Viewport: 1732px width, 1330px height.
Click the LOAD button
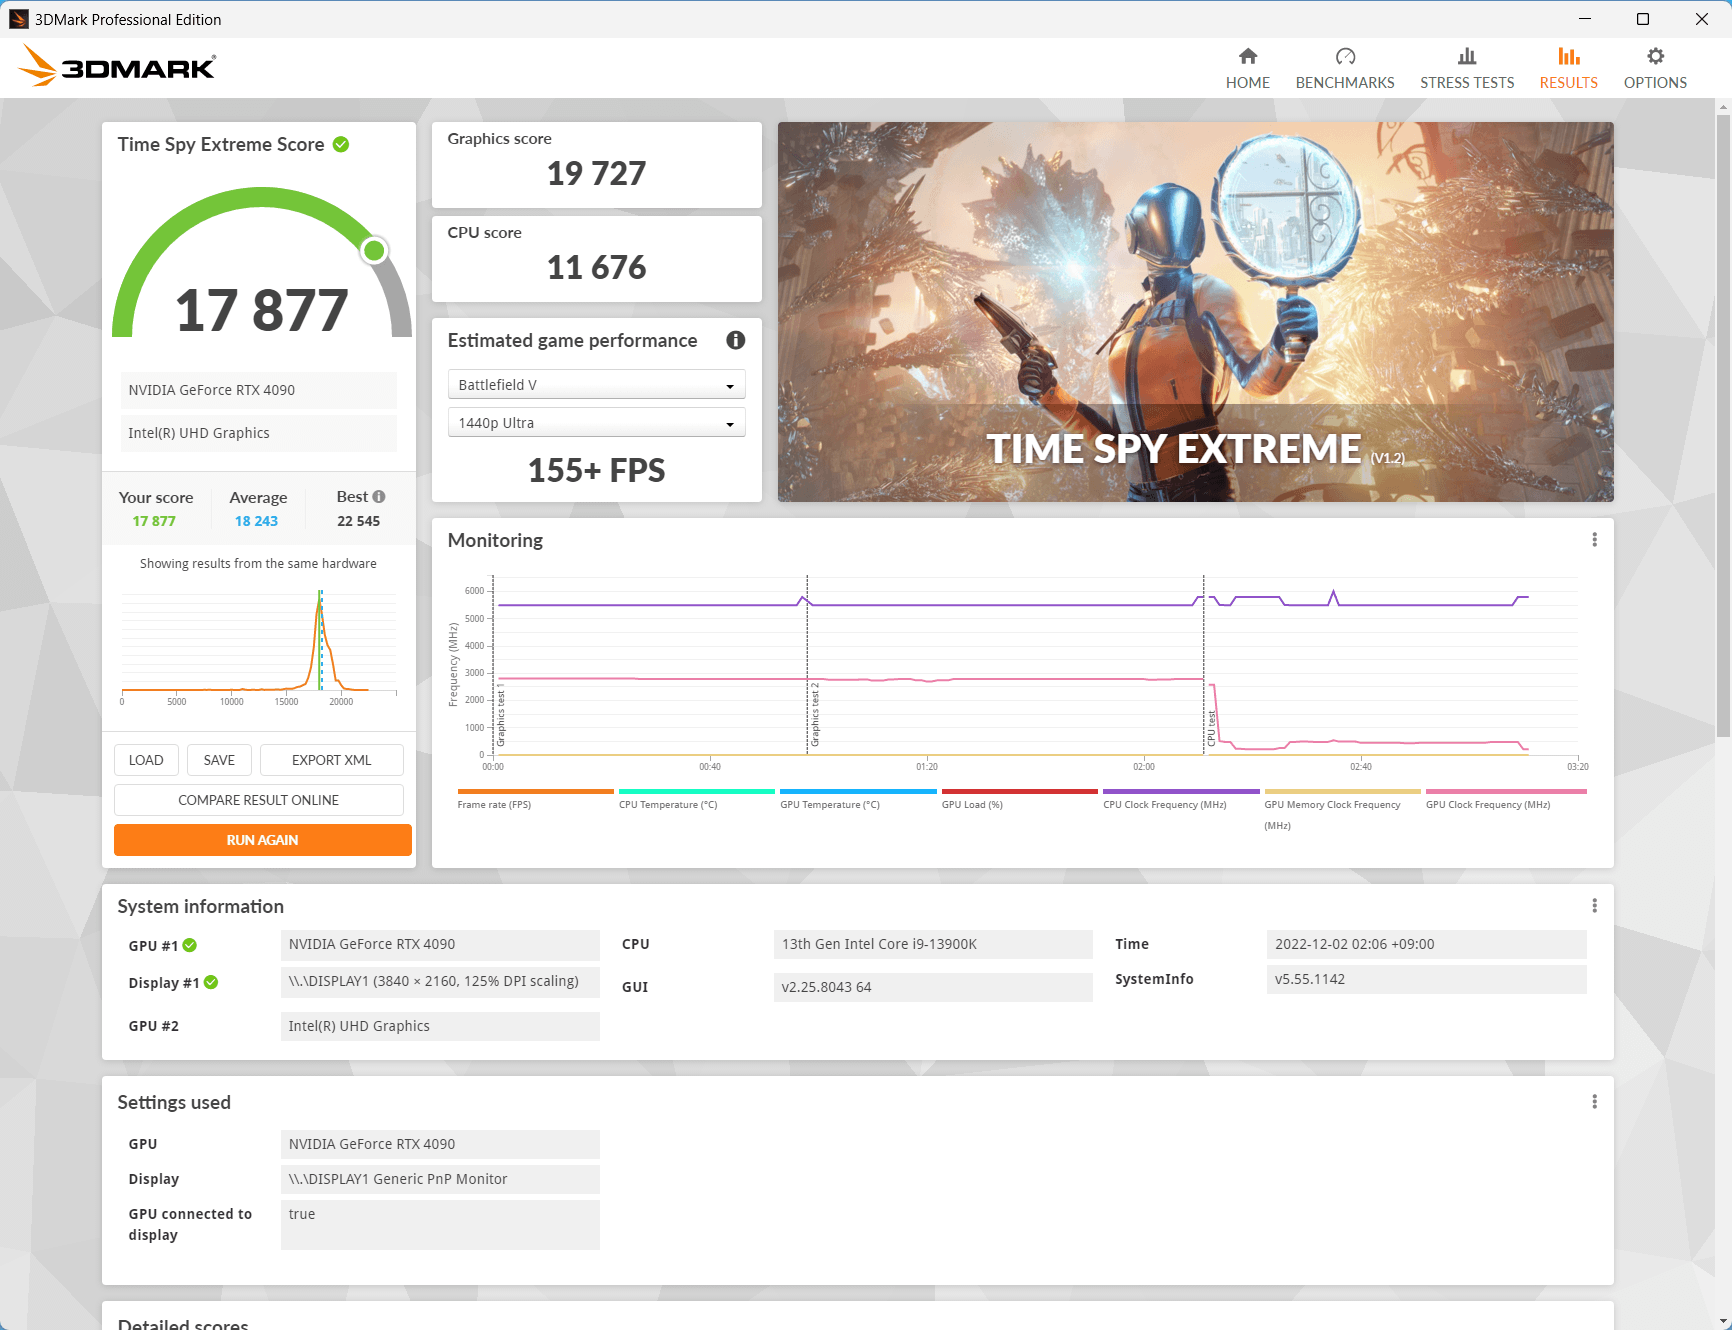146,760
